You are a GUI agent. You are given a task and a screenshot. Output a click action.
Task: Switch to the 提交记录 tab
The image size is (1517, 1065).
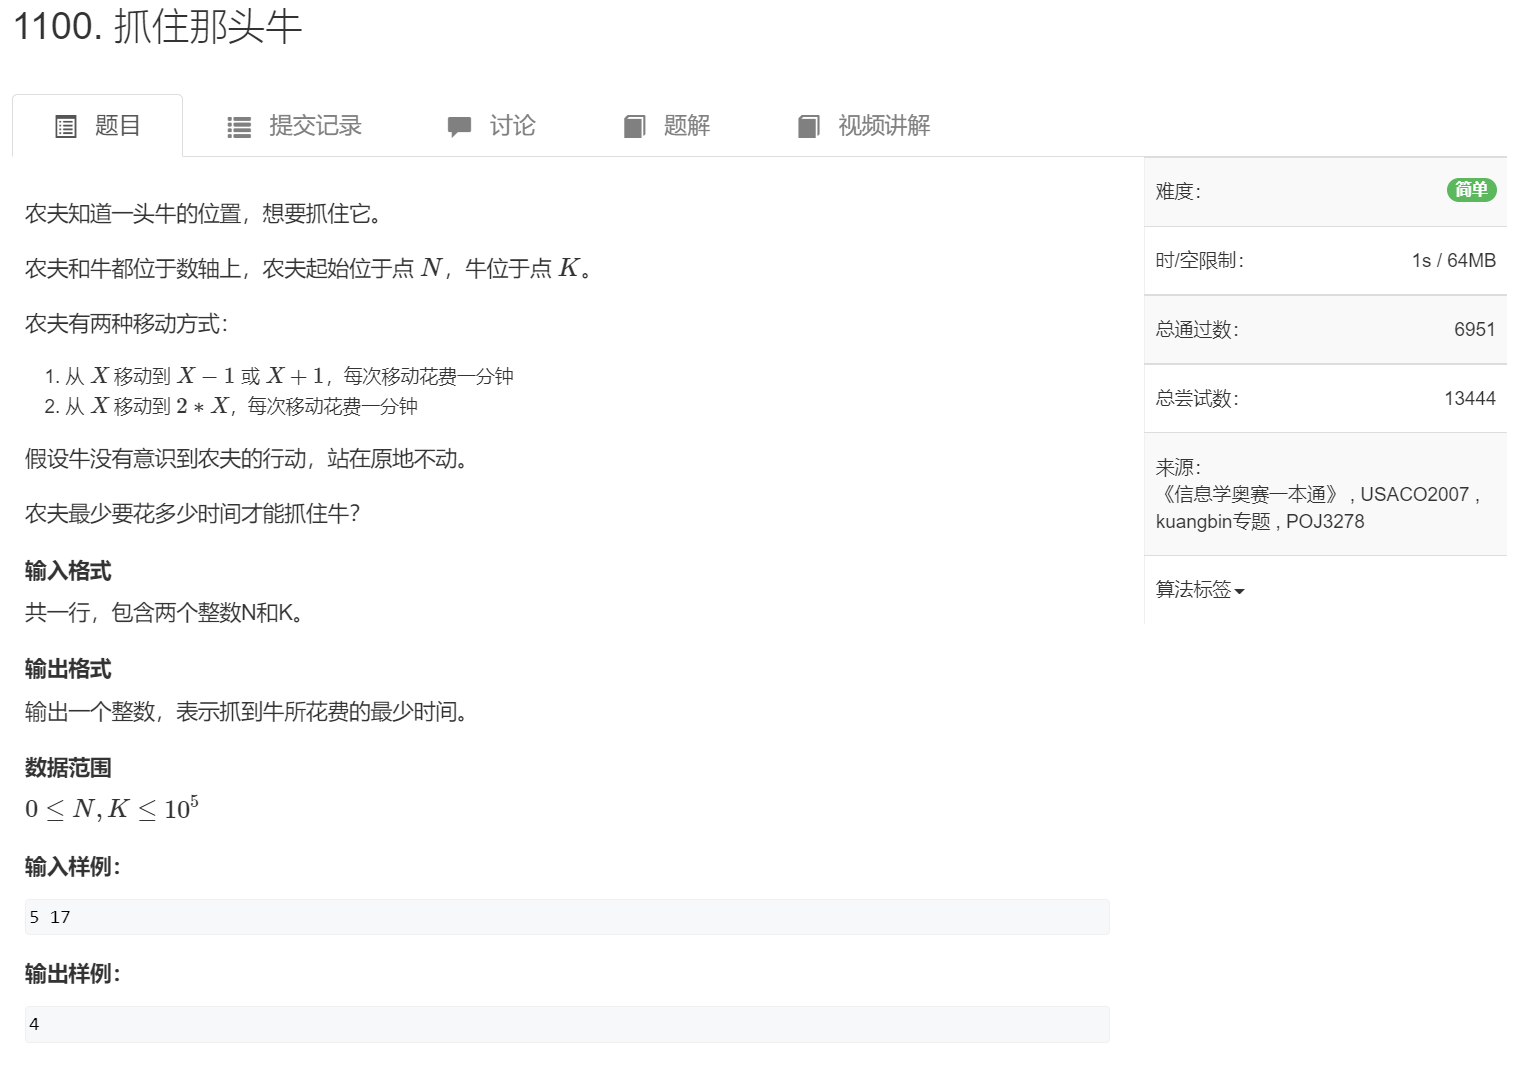coord(314,126)
